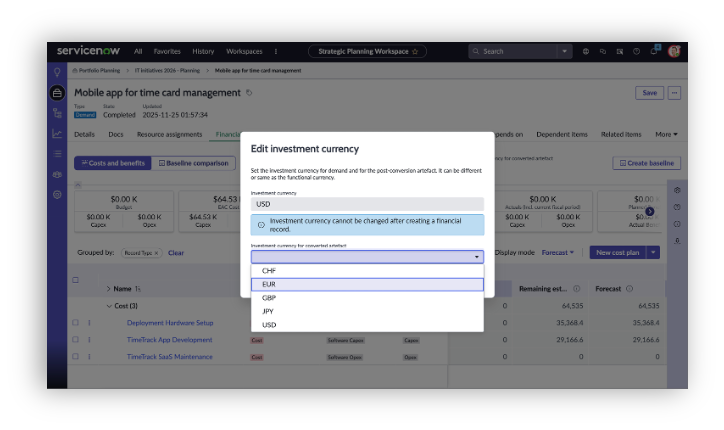Switch to the Related items tab
724x430 pixels.
pos(621,134)
